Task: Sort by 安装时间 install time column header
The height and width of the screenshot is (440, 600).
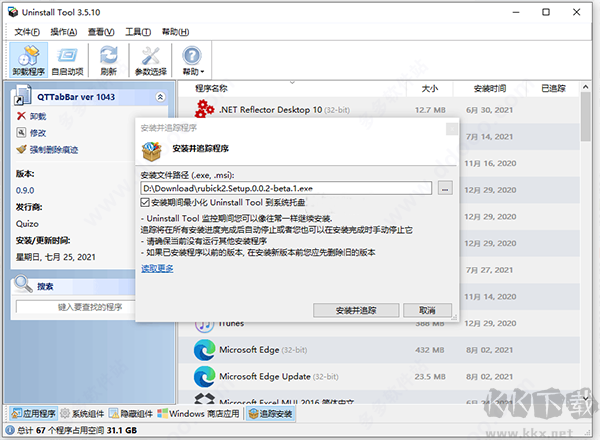Action: point(490,88)
